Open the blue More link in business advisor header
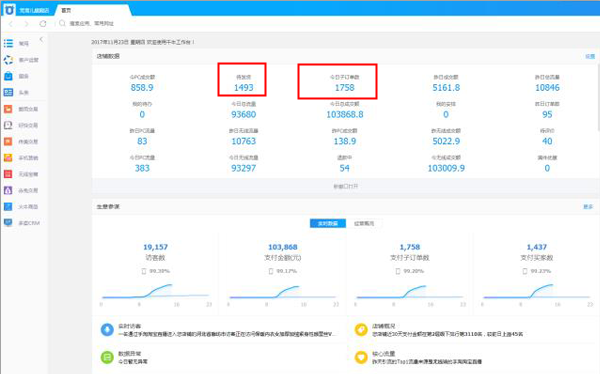Image resolution: width=600 pixels, height=374 pixels. [588, 207]
